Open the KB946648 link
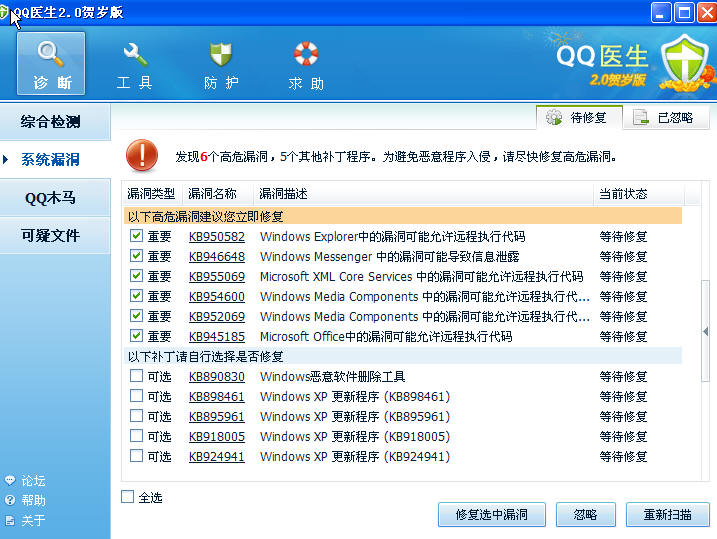The image size is (717, 539). [217, 257]
